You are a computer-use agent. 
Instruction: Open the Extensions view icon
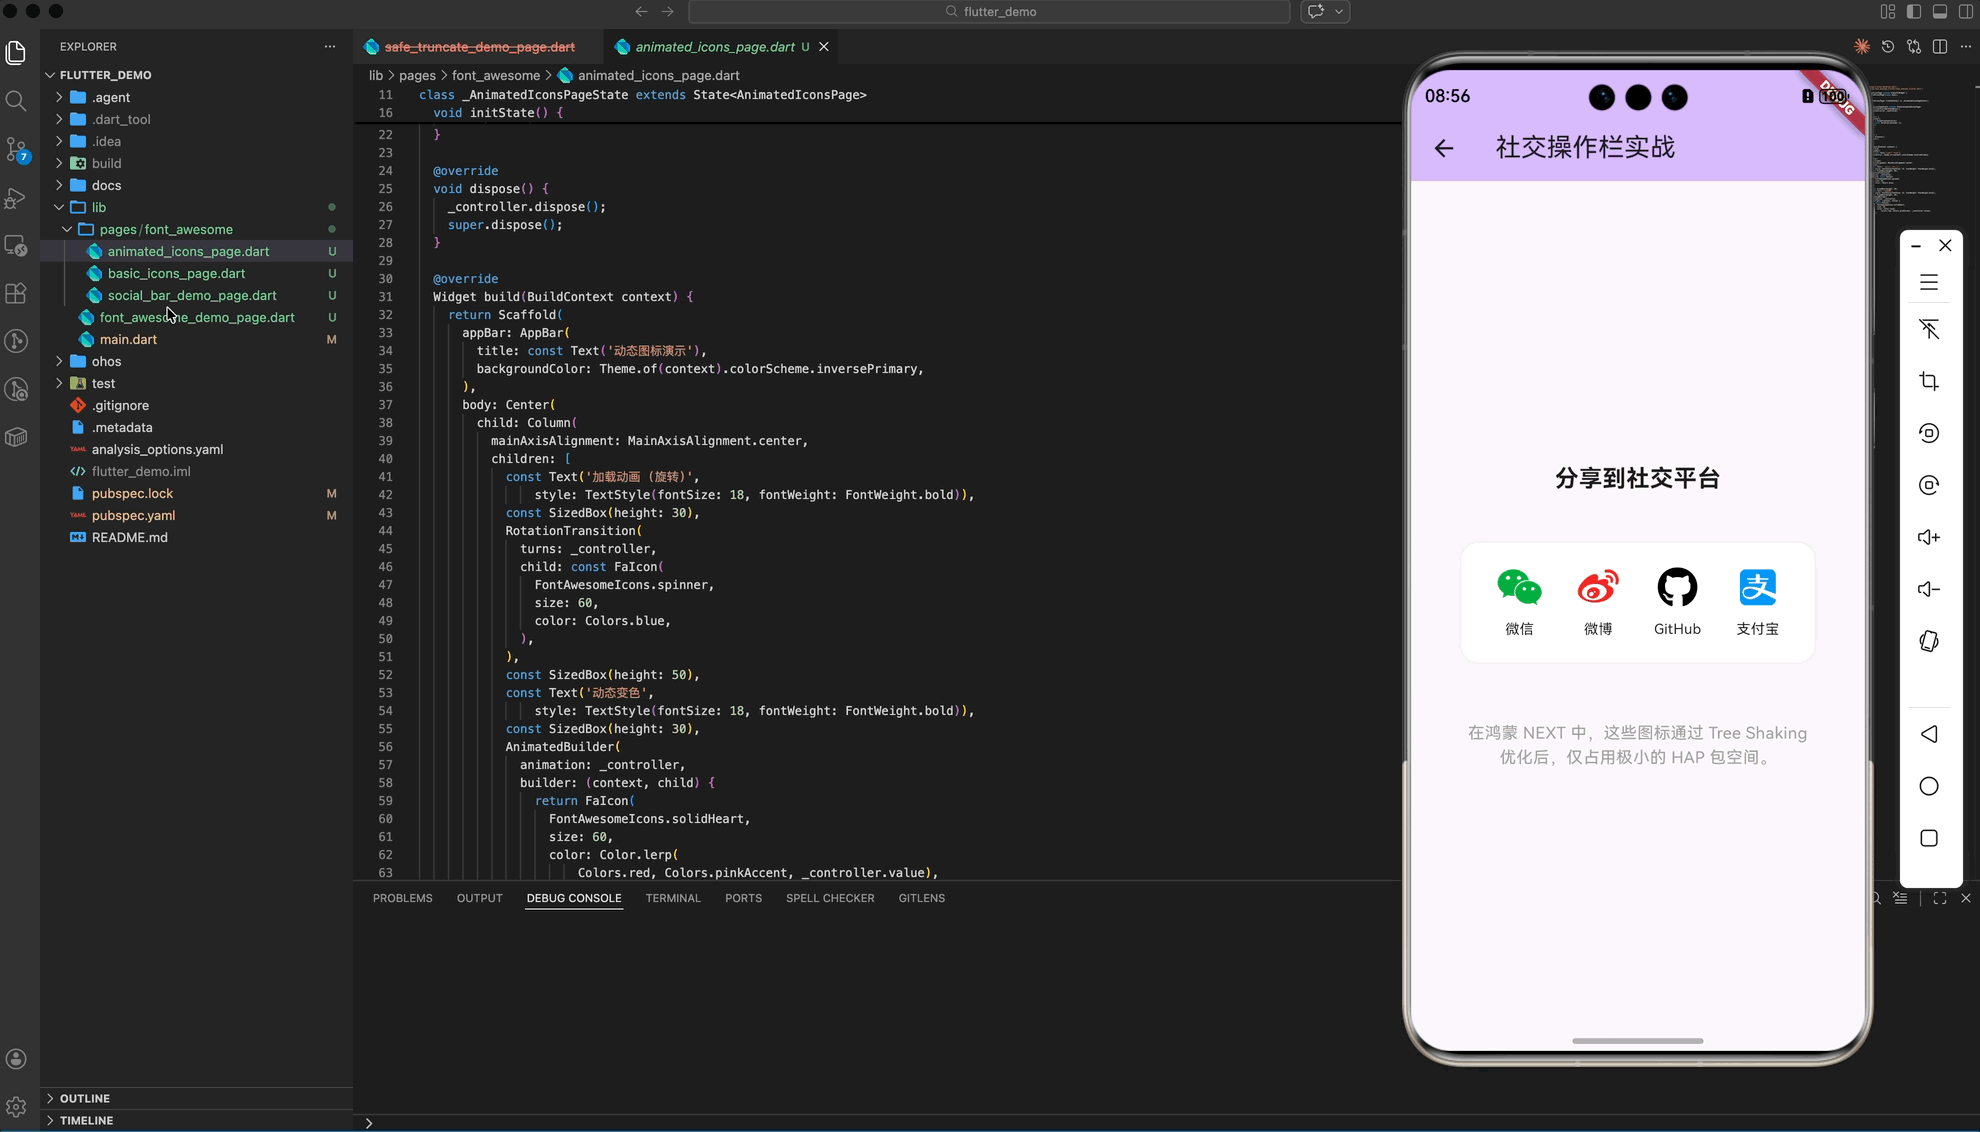coord(16,294)
